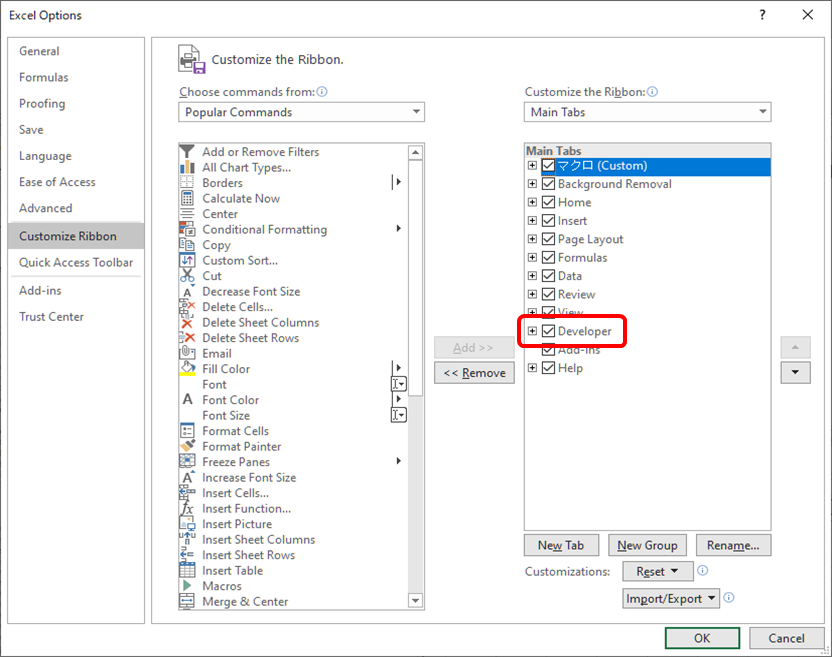This screenshot has width=832, height=657.
Task: Click the Center alignment icon
Action: click(187, 214)
